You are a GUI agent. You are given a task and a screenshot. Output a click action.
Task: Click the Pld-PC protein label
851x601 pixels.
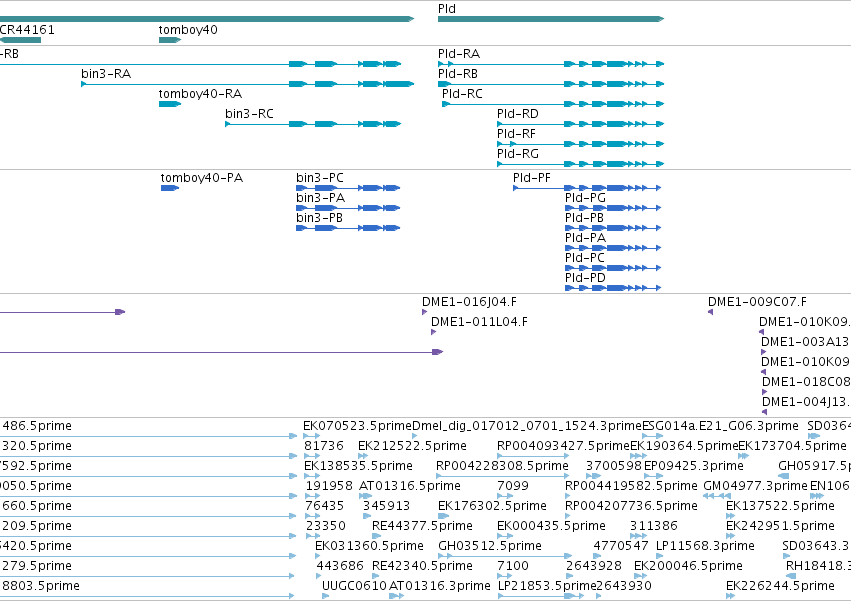[x=585, y=258]
